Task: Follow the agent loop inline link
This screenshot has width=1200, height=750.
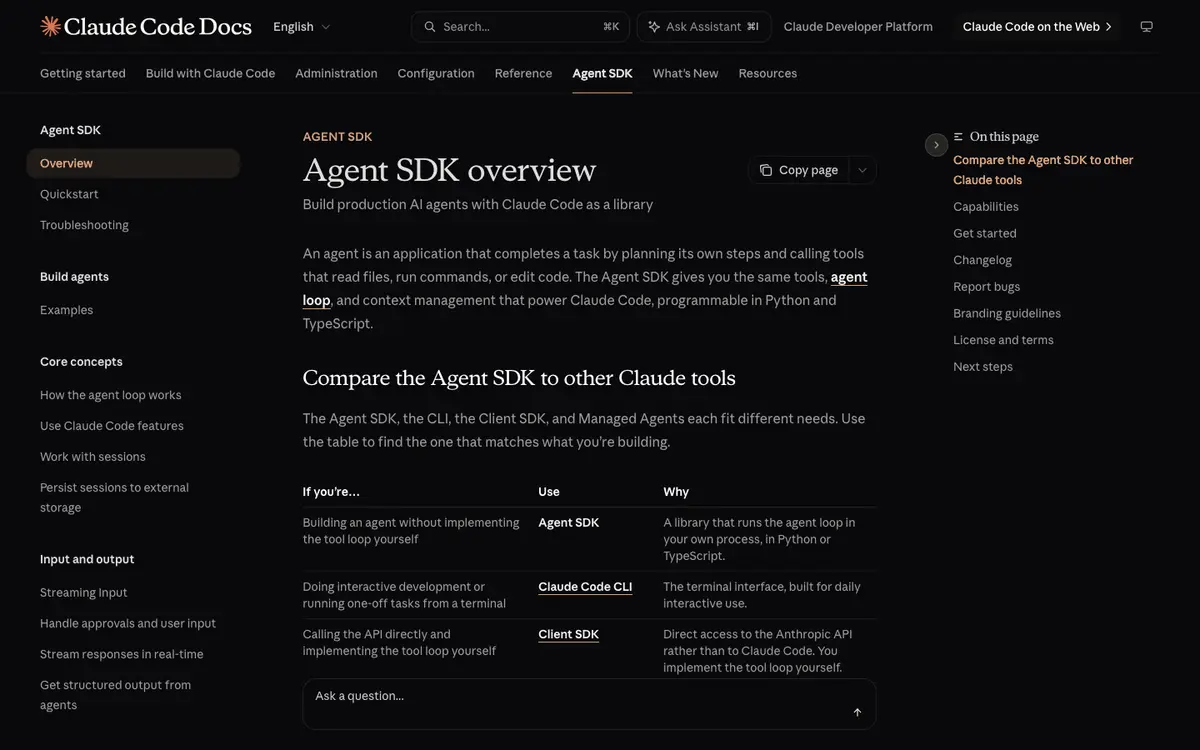Action: tap(849, 277)
